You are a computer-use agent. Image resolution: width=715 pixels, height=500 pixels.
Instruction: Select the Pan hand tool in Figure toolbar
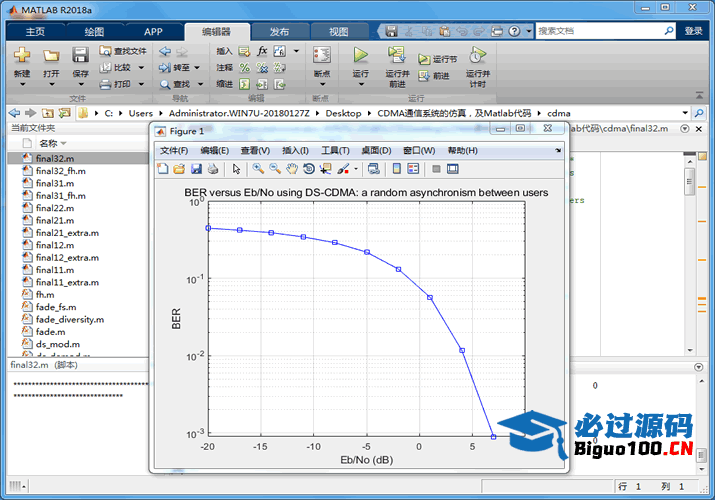(x=291, y=169)
